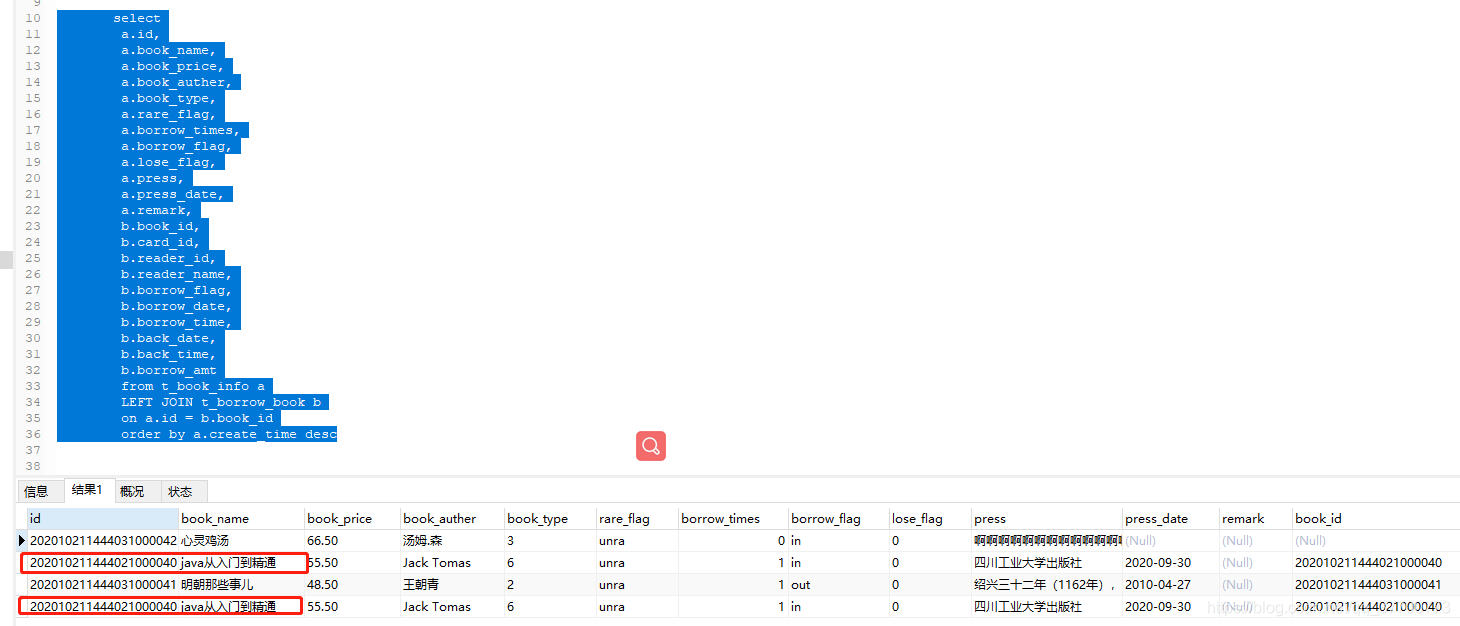
Task: Click the rare_flag column header
Action: tap(638, 519)
